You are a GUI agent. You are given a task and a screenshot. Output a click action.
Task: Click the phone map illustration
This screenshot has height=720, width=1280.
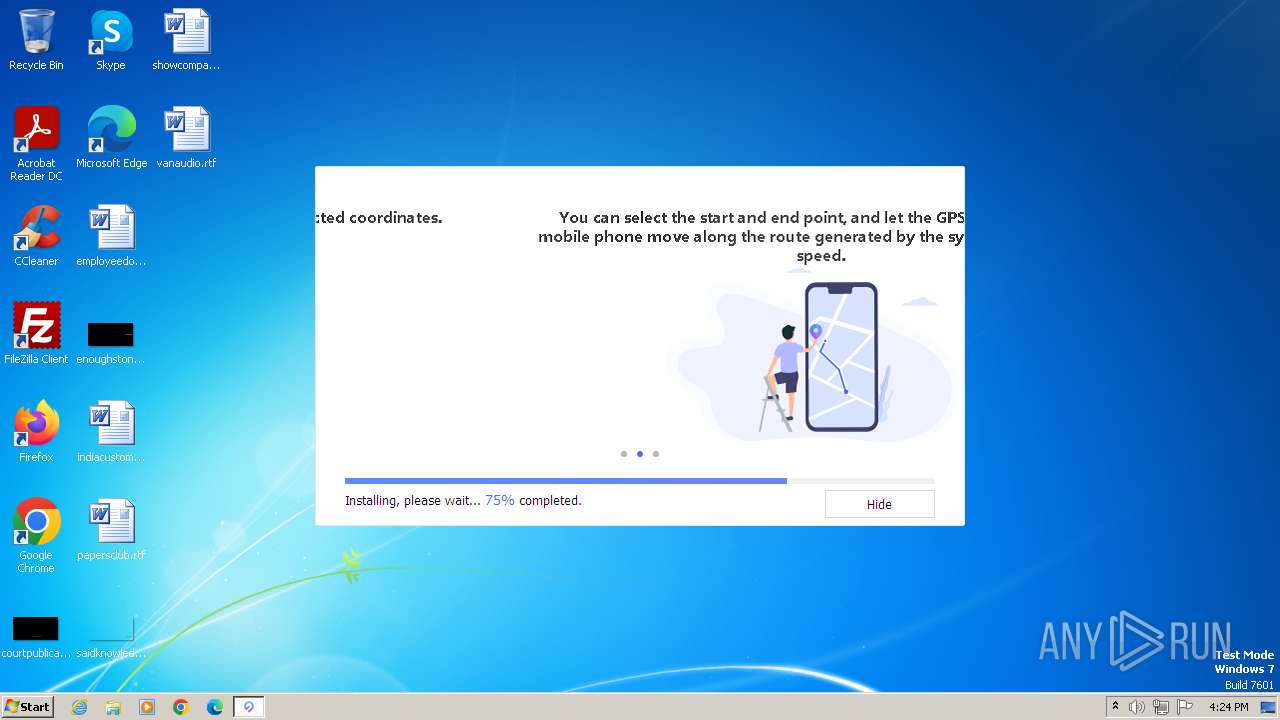pos(841,357)
